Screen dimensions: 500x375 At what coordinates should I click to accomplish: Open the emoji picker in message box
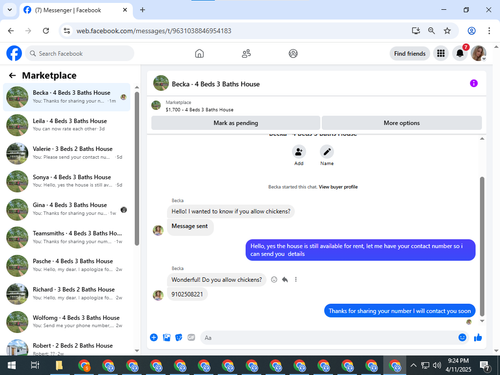point(462,338)
